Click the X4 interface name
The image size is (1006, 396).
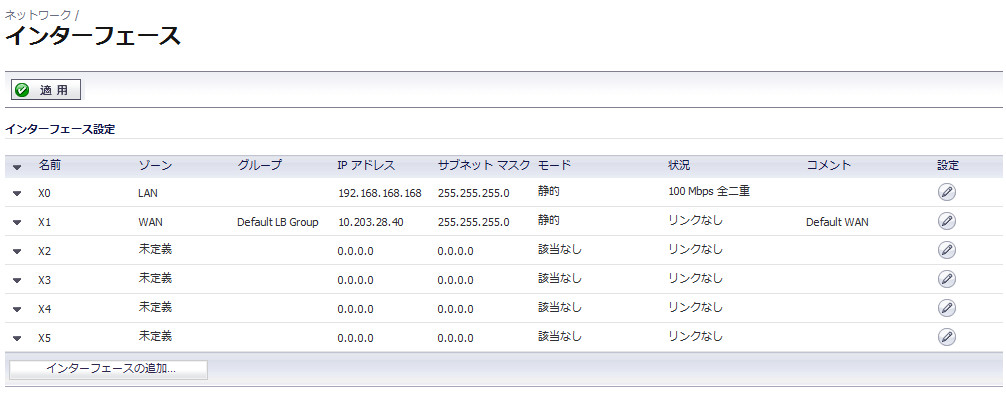click(44, 309)
